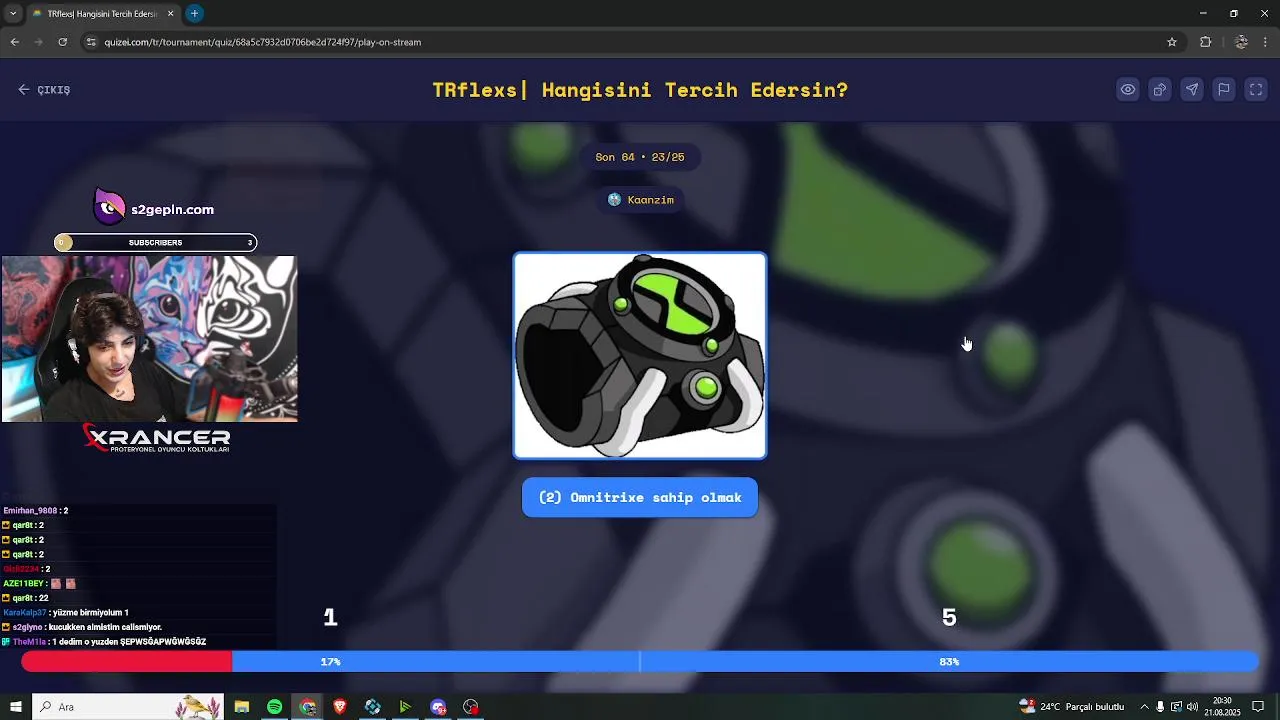Open the browser extensions puzzle icon
The height and width of the screenshot is (720, 1280).
1205,42
